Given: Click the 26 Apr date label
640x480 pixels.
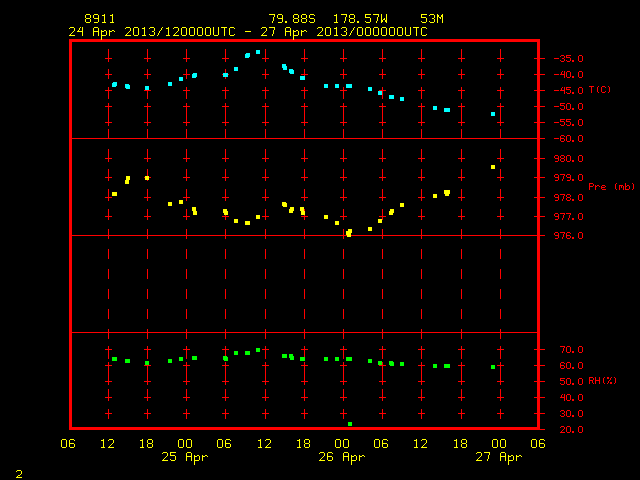Looking at the screenshot, I should tap(342, 457).
